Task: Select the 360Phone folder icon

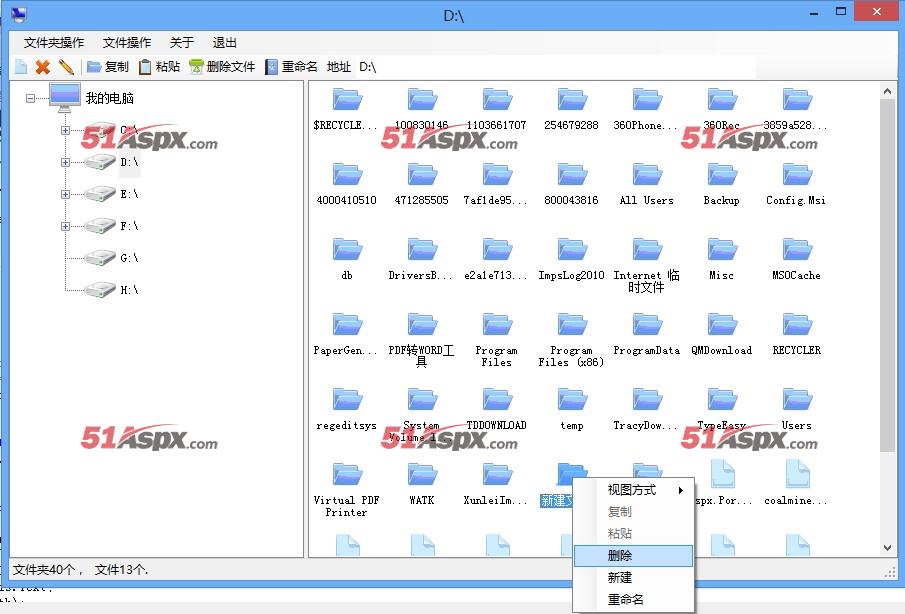Action: pos(647,99)
